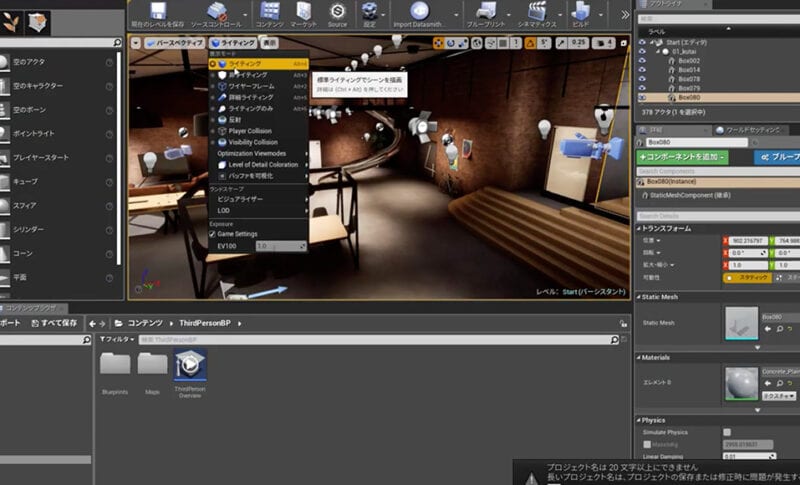This screenshot has width=800, height=485.
Task: Open the Source Control toolbar icon
Action: click(215, 12)
